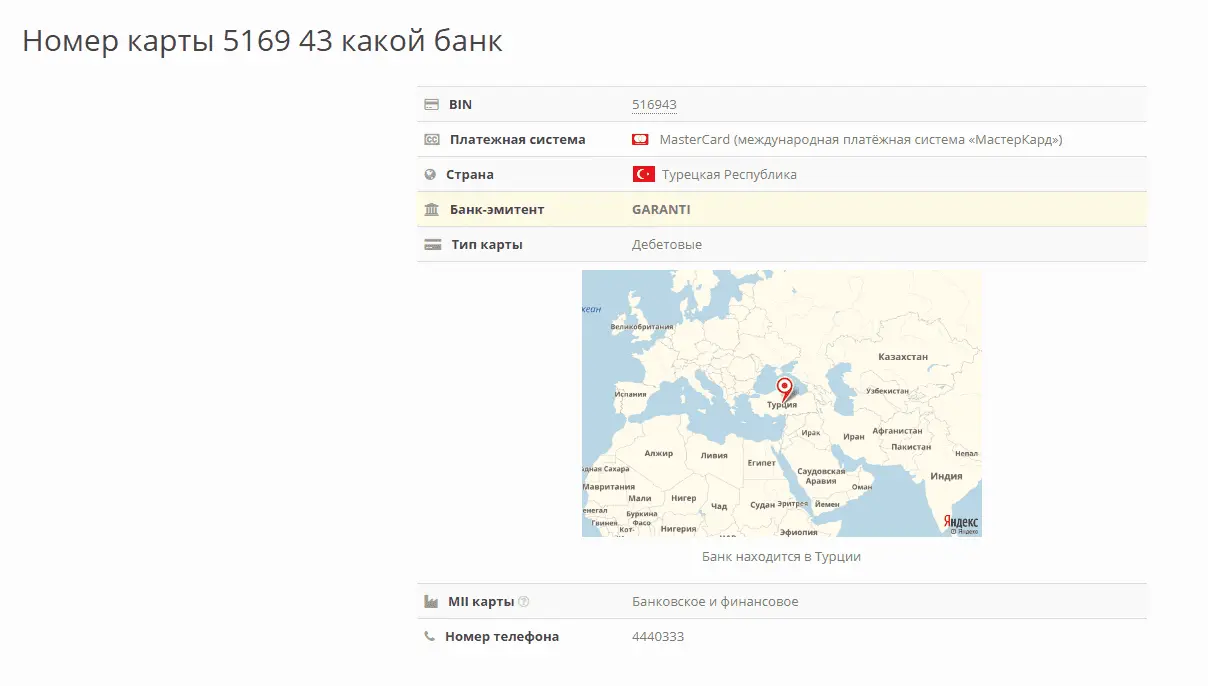Click the GARANTI bank name
Image resolution: width=1208 pixels, height=686 pixels.
click(x=661, y=209)
